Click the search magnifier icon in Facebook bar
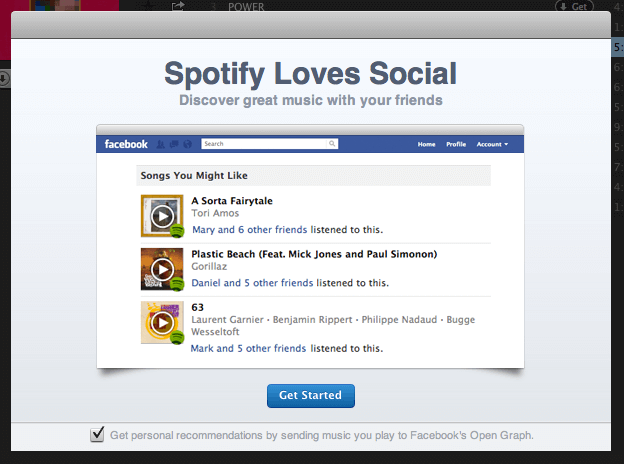The width and height of the screenshot is (624, 464). (332, 144)
